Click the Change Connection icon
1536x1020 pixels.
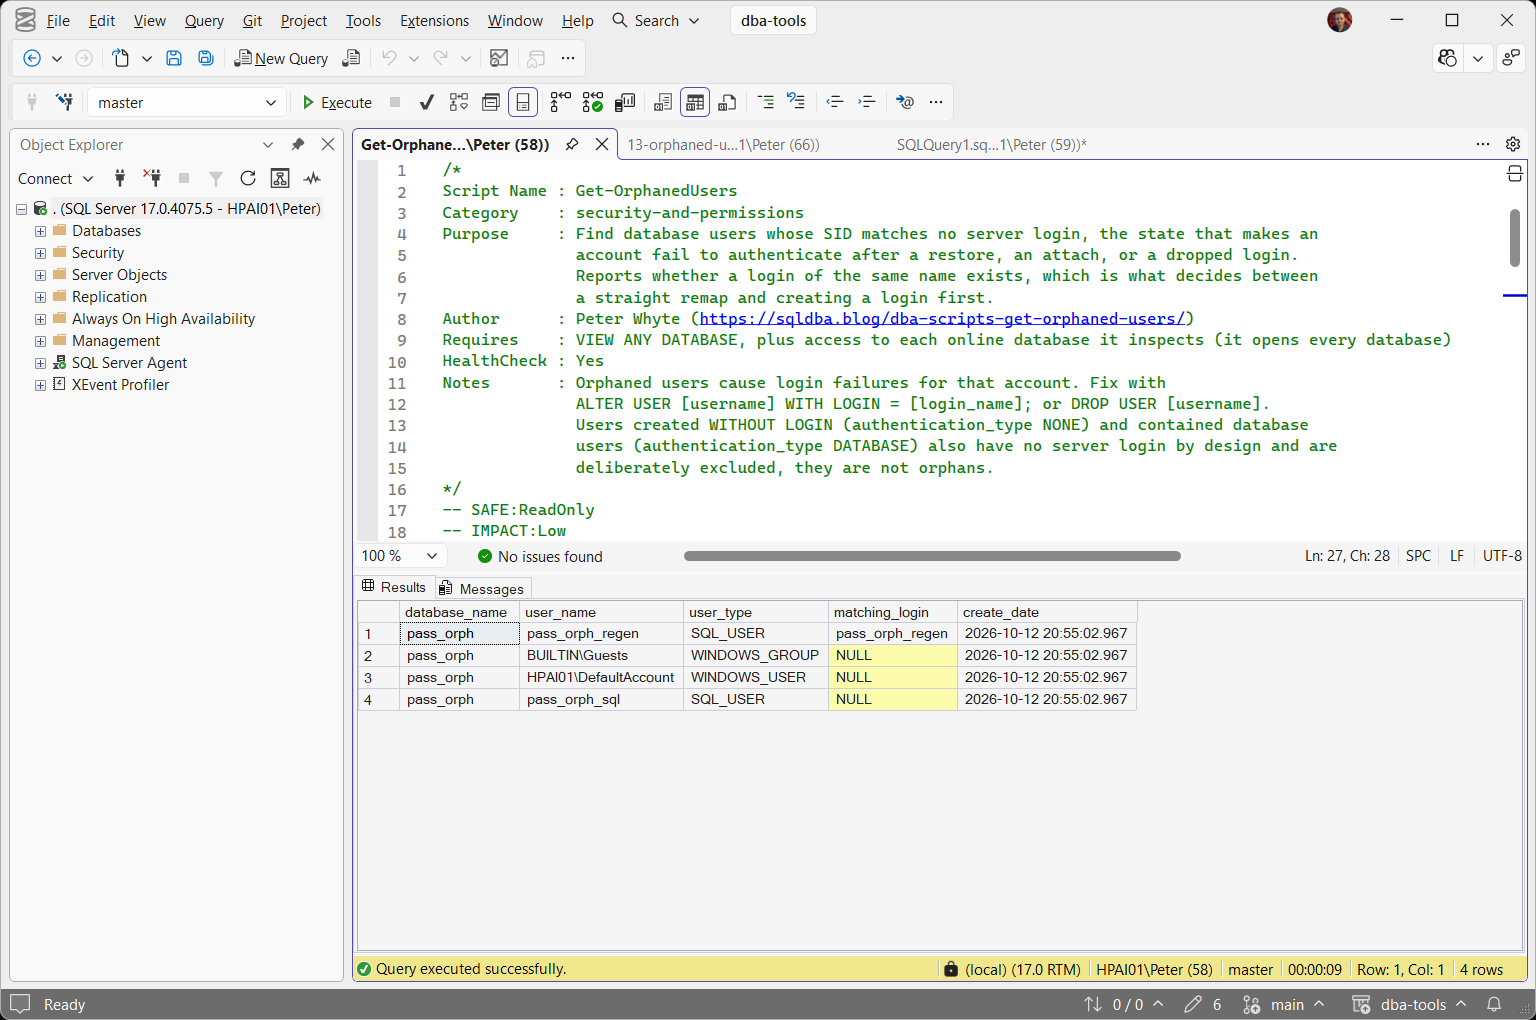pos(64,102)
